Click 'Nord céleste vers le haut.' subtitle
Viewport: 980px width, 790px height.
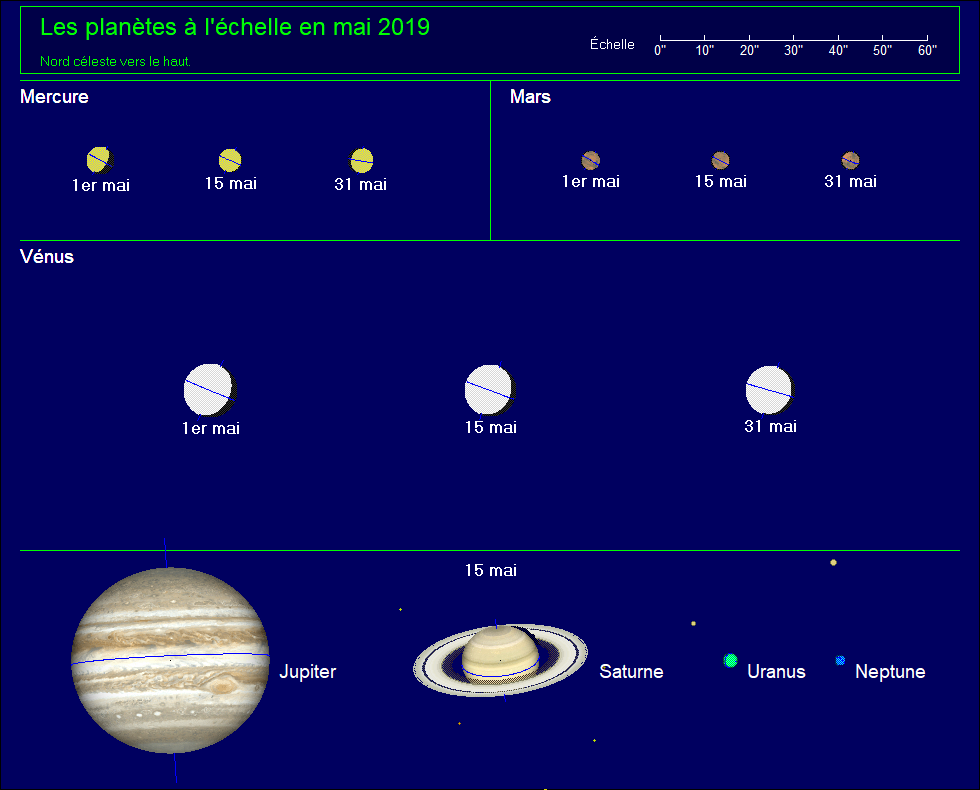[x=116, y=61]
